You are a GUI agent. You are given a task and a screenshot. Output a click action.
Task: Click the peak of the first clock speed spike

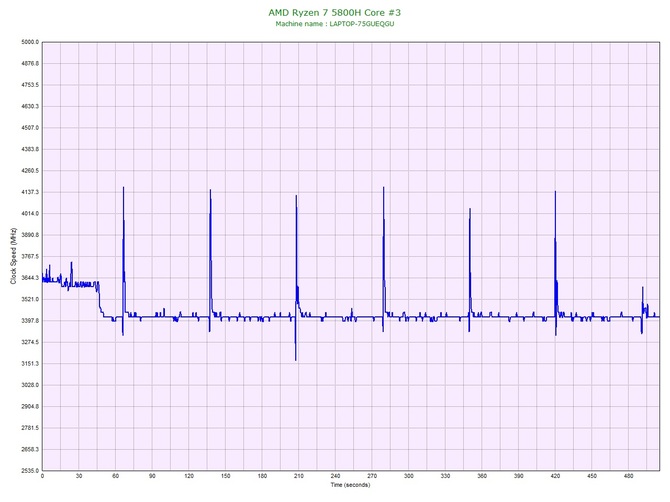point(123,187)
